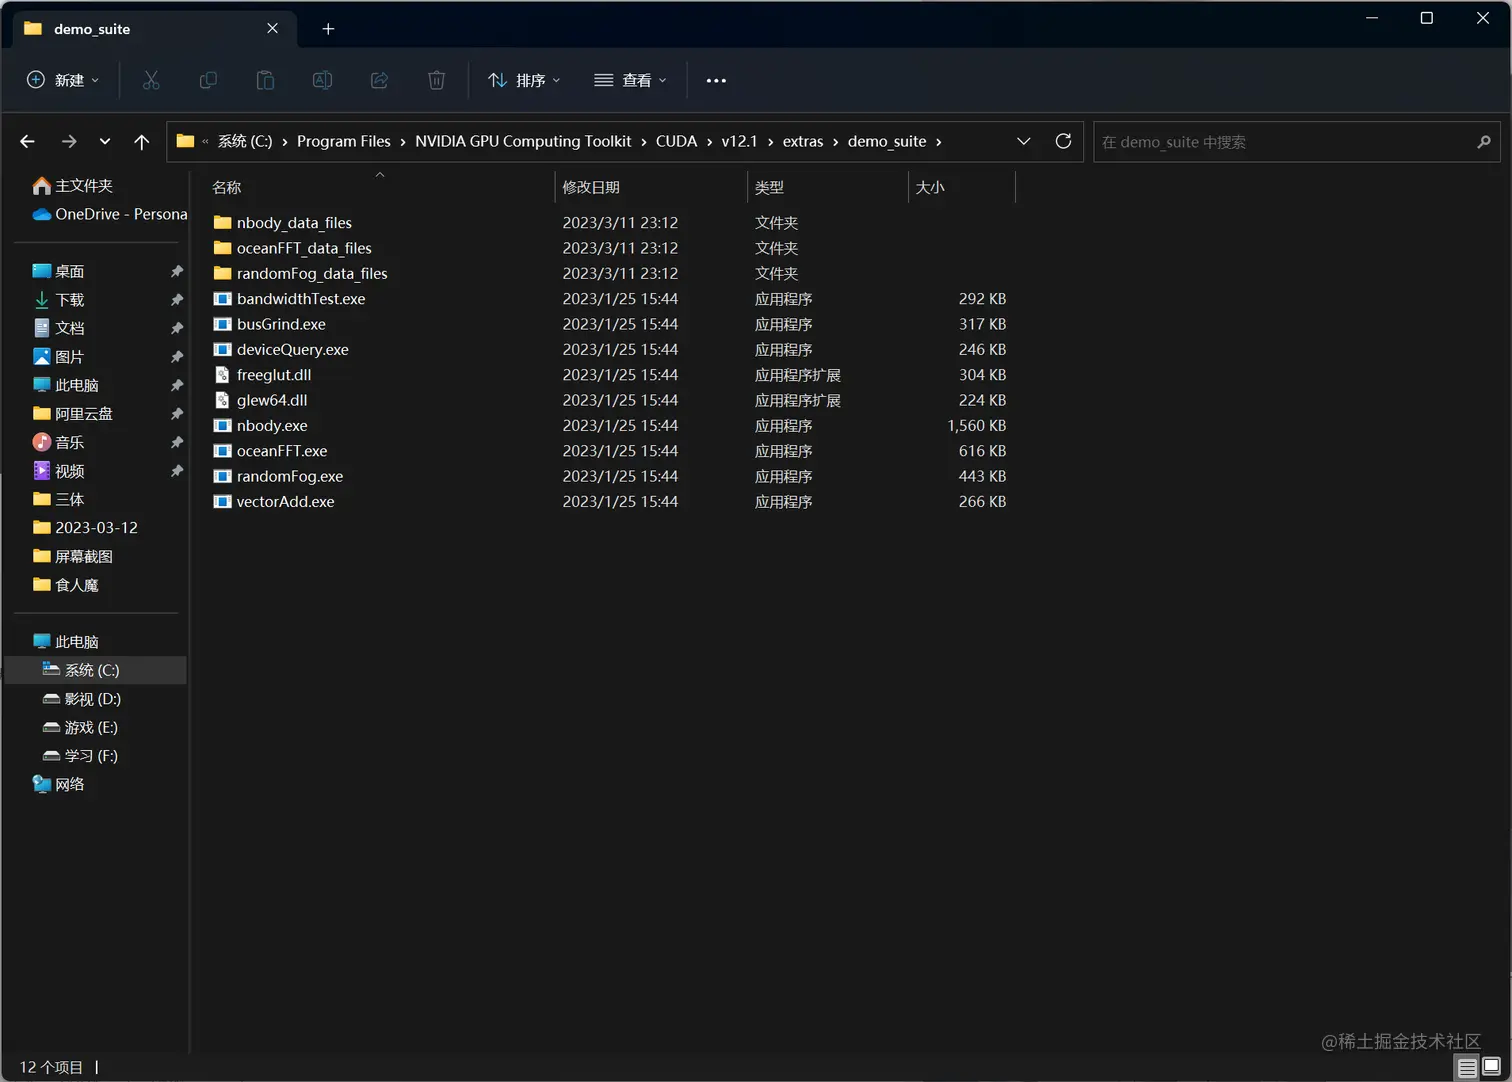Click the Delete trash can icon
The width and height of the screenshot is (1512, 1082).
pos(436,80)
